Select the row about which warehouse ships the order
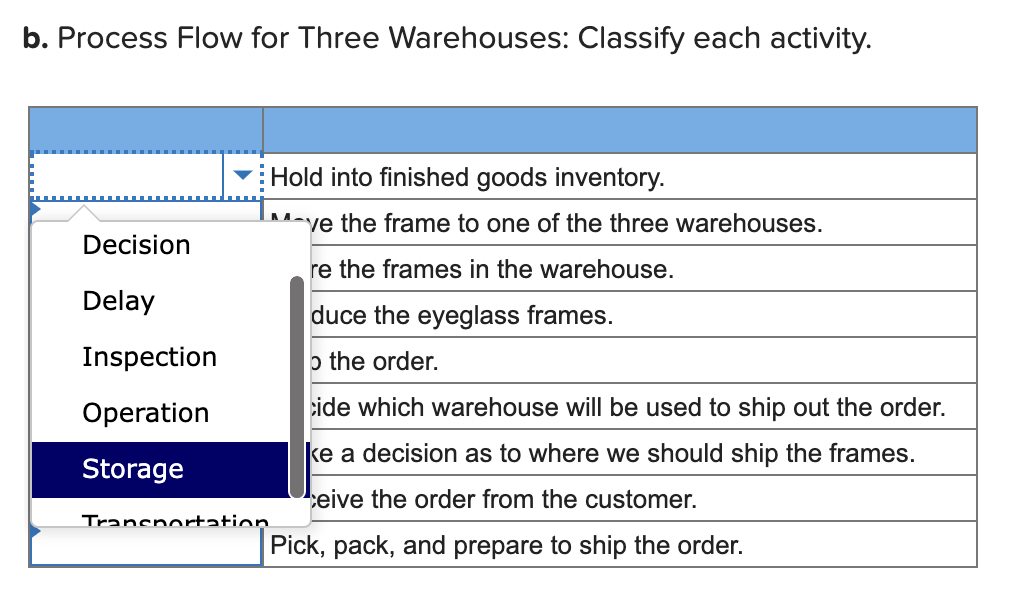 [600, 407]
